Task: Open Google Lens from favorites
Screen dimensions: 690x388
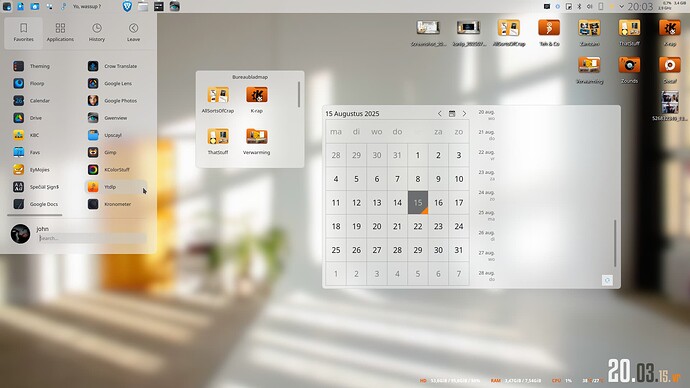Action: [x=115, y=83]
